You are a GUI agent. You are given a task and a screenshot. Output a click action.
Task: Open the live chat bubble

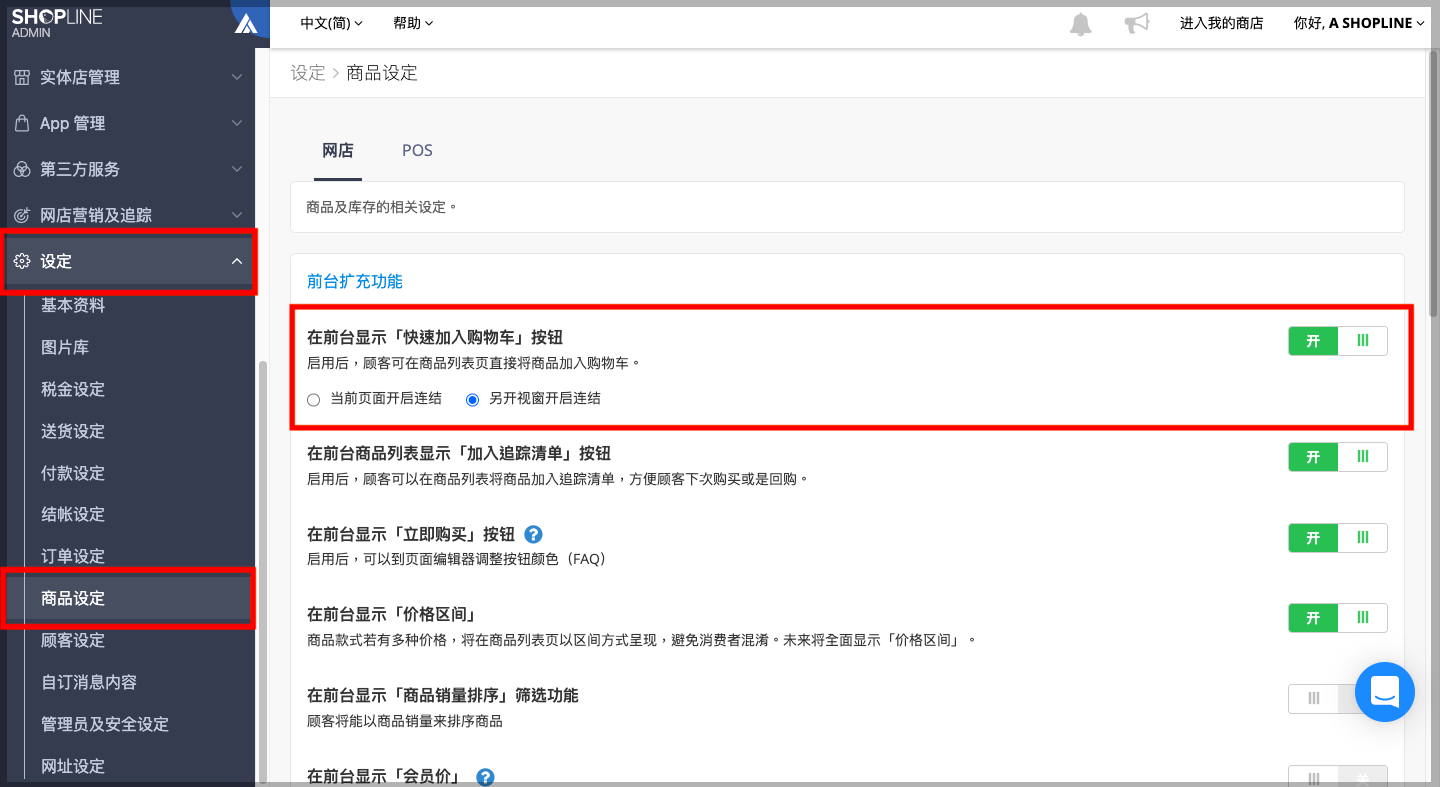click(x=1385, y=692)
